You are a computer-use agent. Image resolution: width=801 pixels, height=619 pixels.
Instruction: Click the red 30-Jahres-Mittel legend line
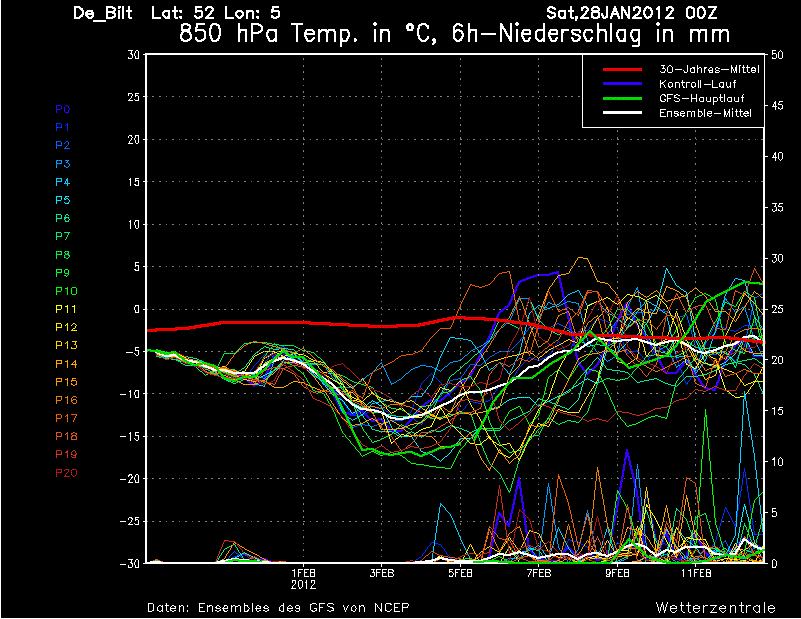click(x=622, y=69)
